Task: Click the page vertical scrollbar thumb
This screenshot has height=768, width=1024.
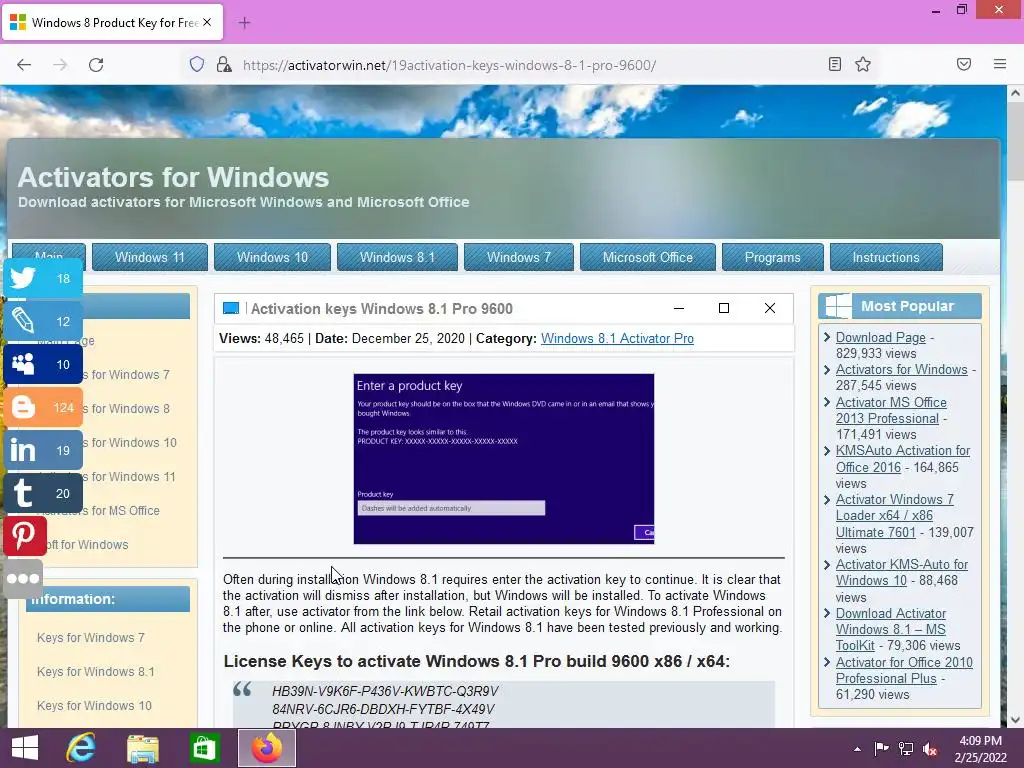Action: 1015,143
